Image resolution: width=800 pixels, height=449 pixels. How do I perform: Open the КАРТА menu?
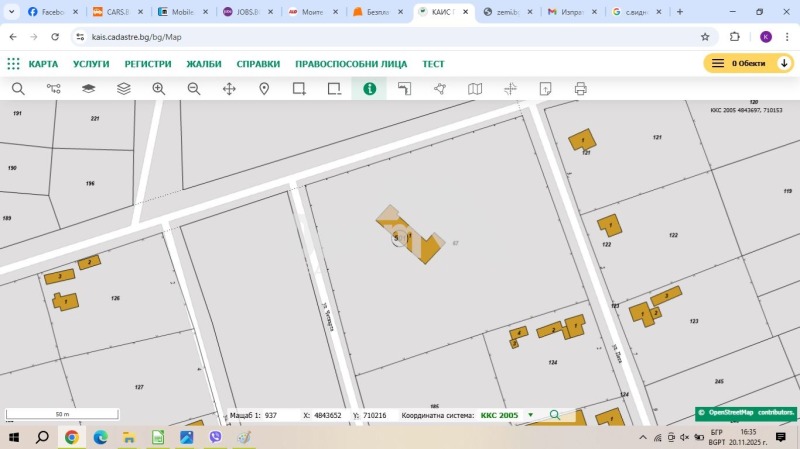coord(43,64)
